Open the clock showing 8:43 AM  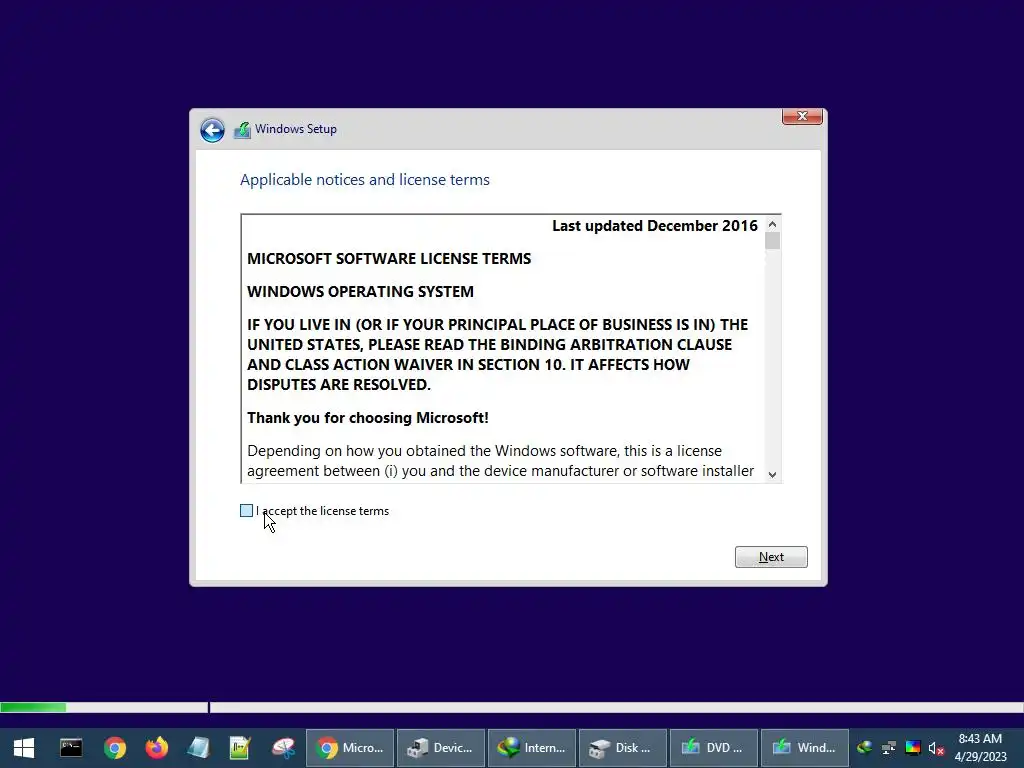pos(980,748)
